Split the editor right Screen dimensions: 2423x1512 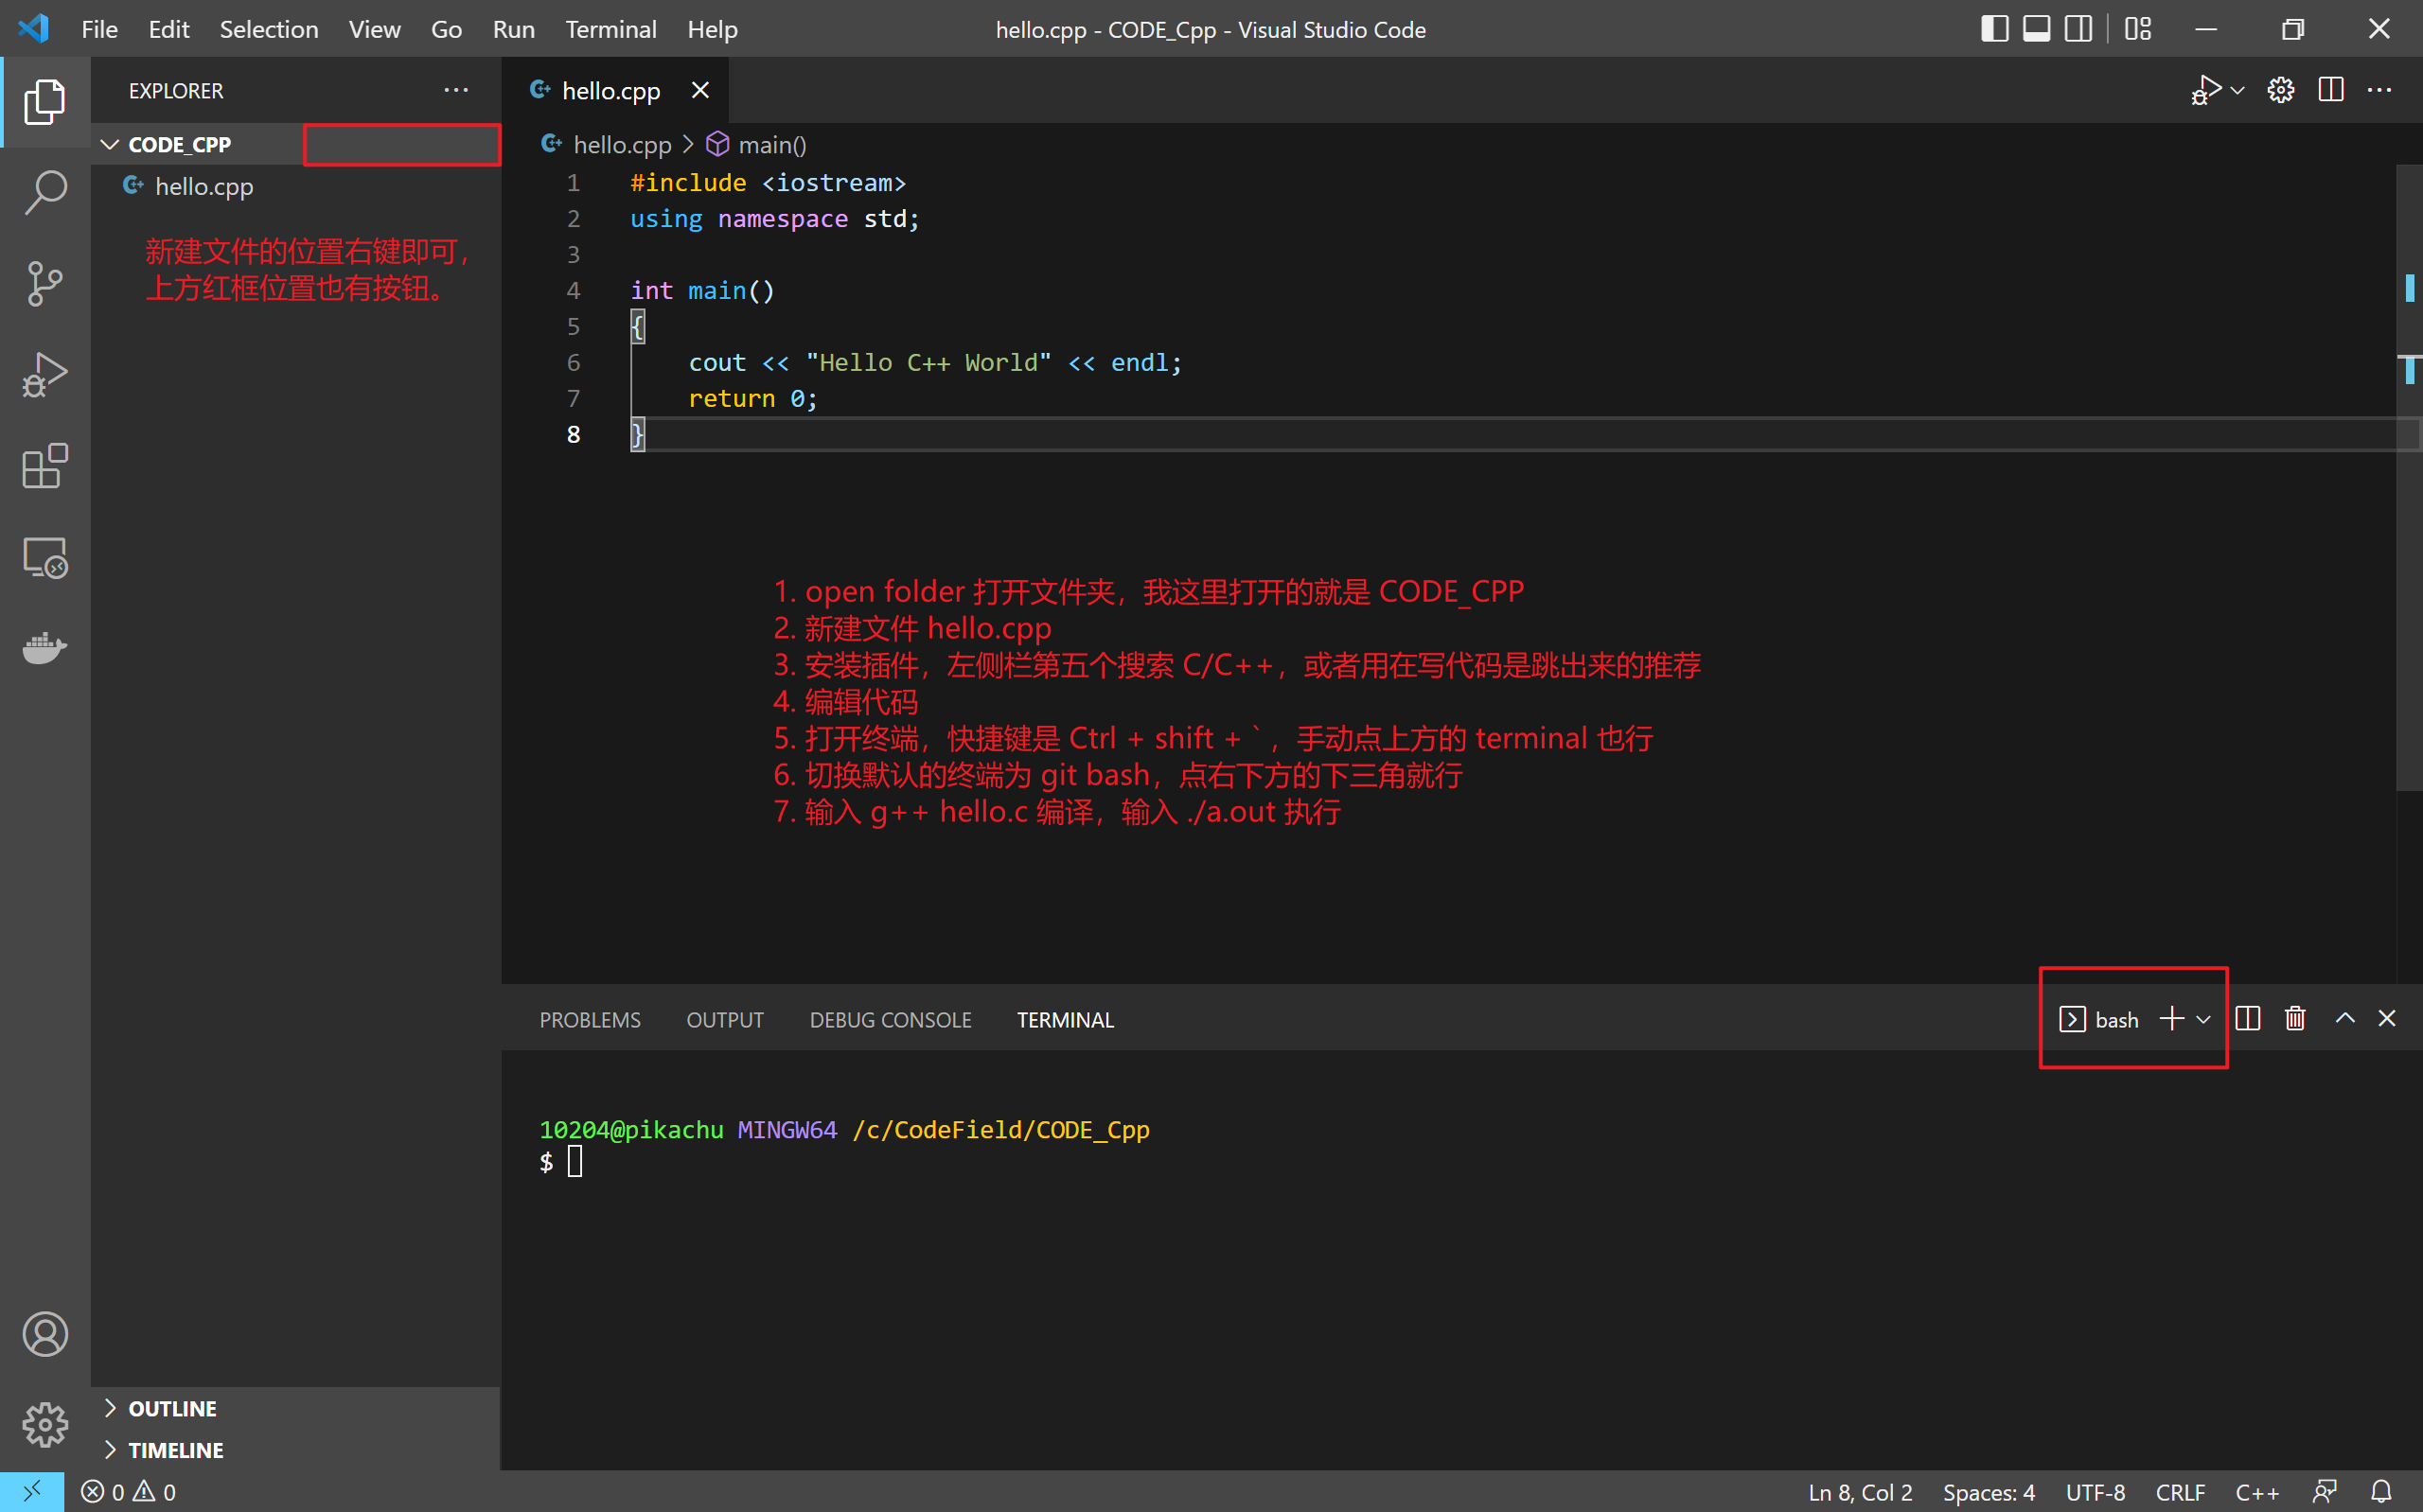(2331, 90)
